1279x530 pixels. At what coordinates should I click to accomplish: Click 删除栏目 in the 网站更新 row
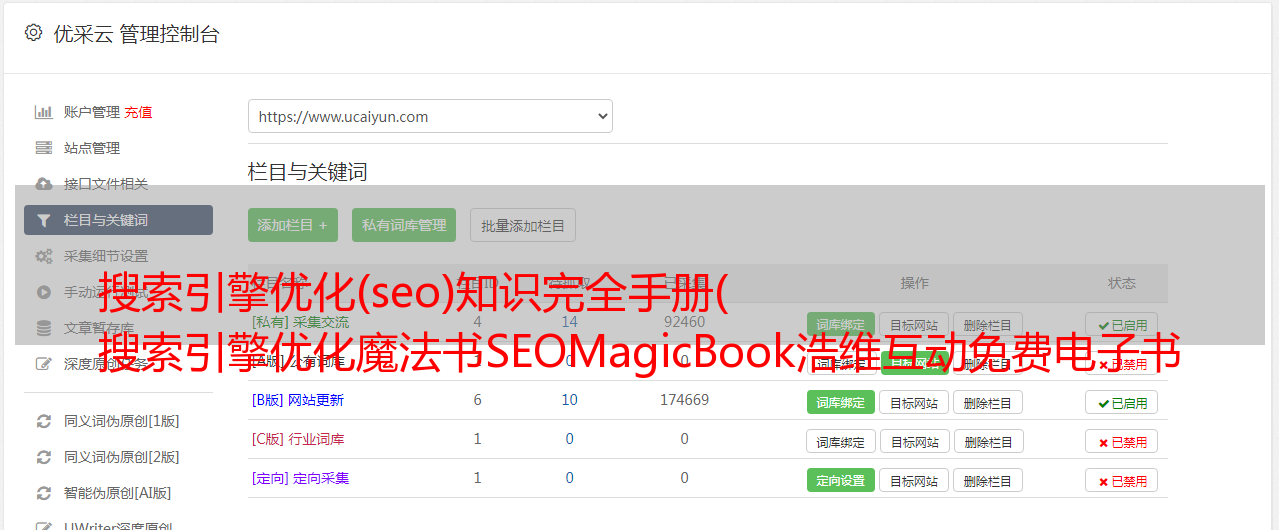pos(987,402)
